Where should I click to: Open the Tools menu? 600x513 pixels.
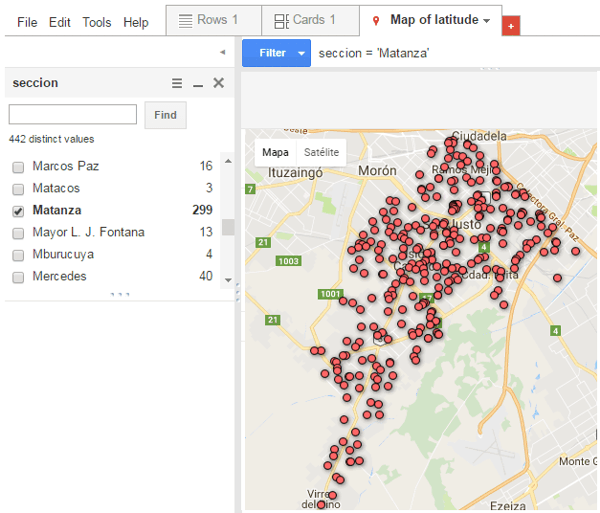97,22
